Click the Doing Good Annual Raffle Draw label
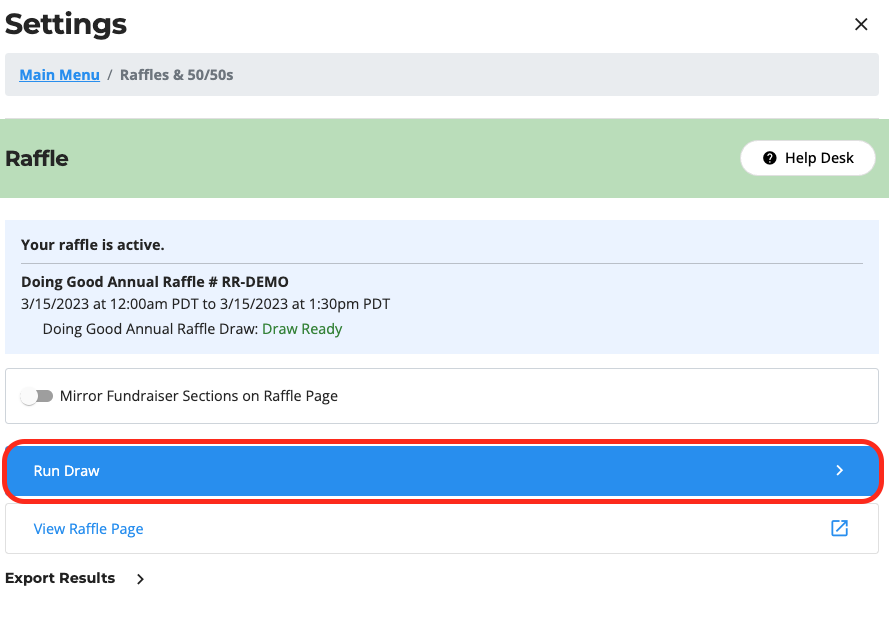Screen dimensions: 889x627 pyautogui.click(x=150, y=329)
